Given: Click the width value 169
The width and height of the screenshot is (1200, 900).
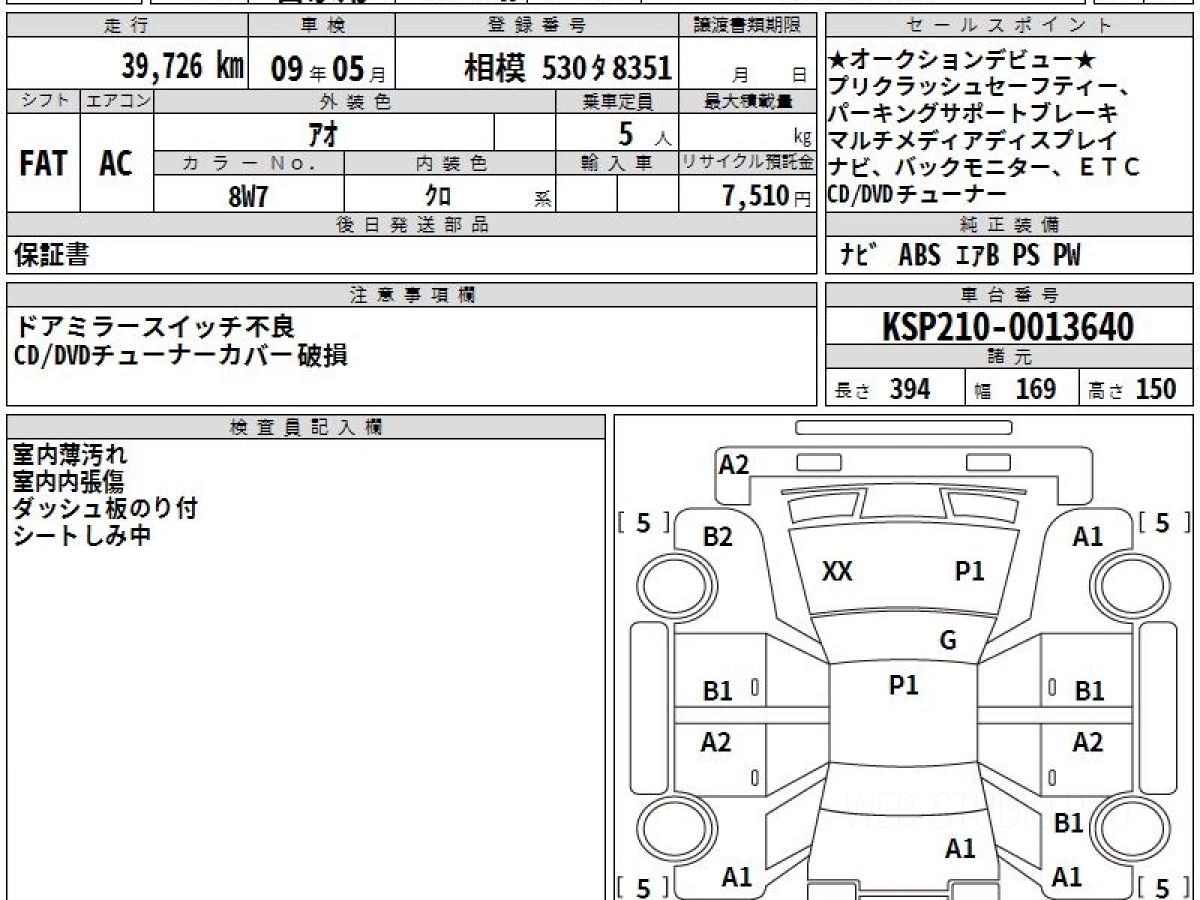Looking at the screenshot, I should [x=1036, y=389].
